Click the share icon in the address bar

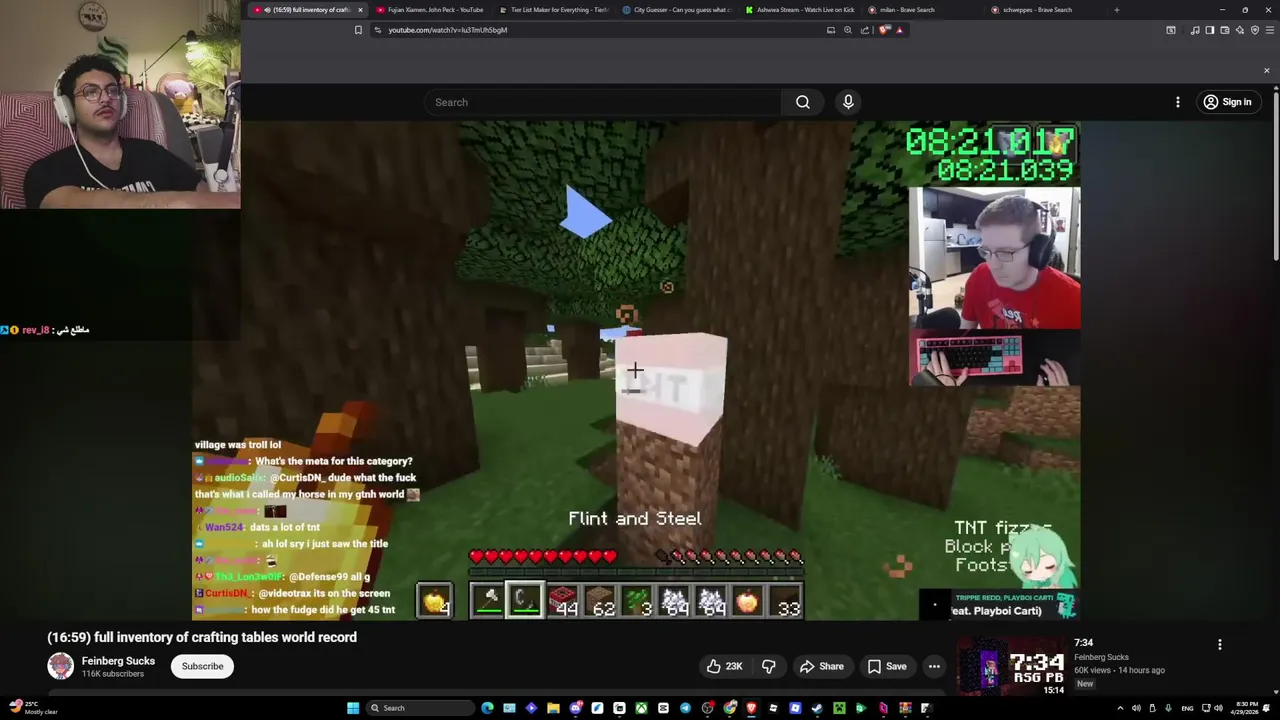pos(865,30)
